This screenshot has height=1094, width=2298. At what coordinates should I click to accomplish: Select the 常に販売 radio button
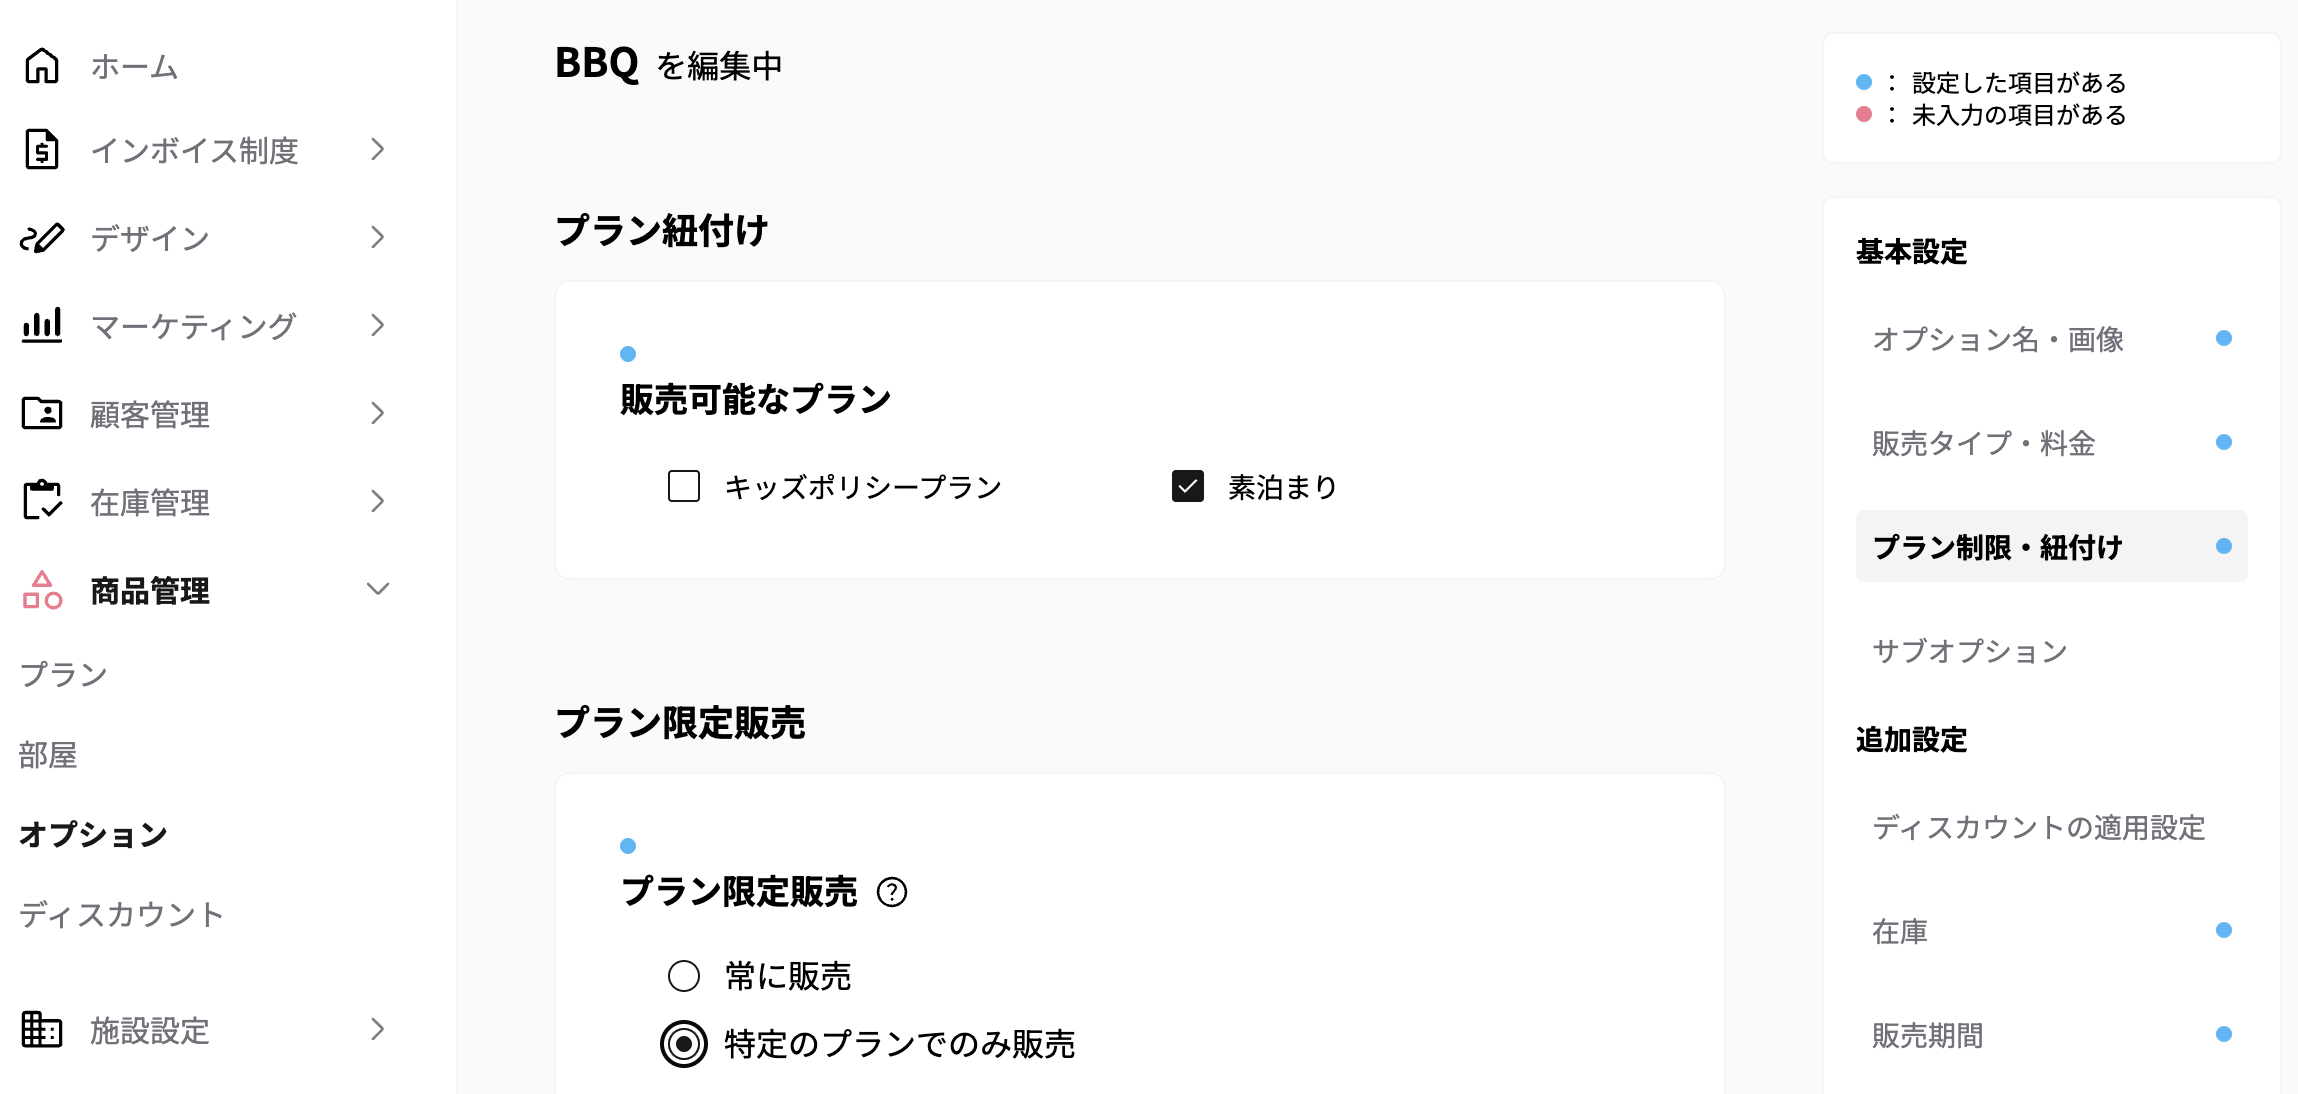tap(683, 976)
